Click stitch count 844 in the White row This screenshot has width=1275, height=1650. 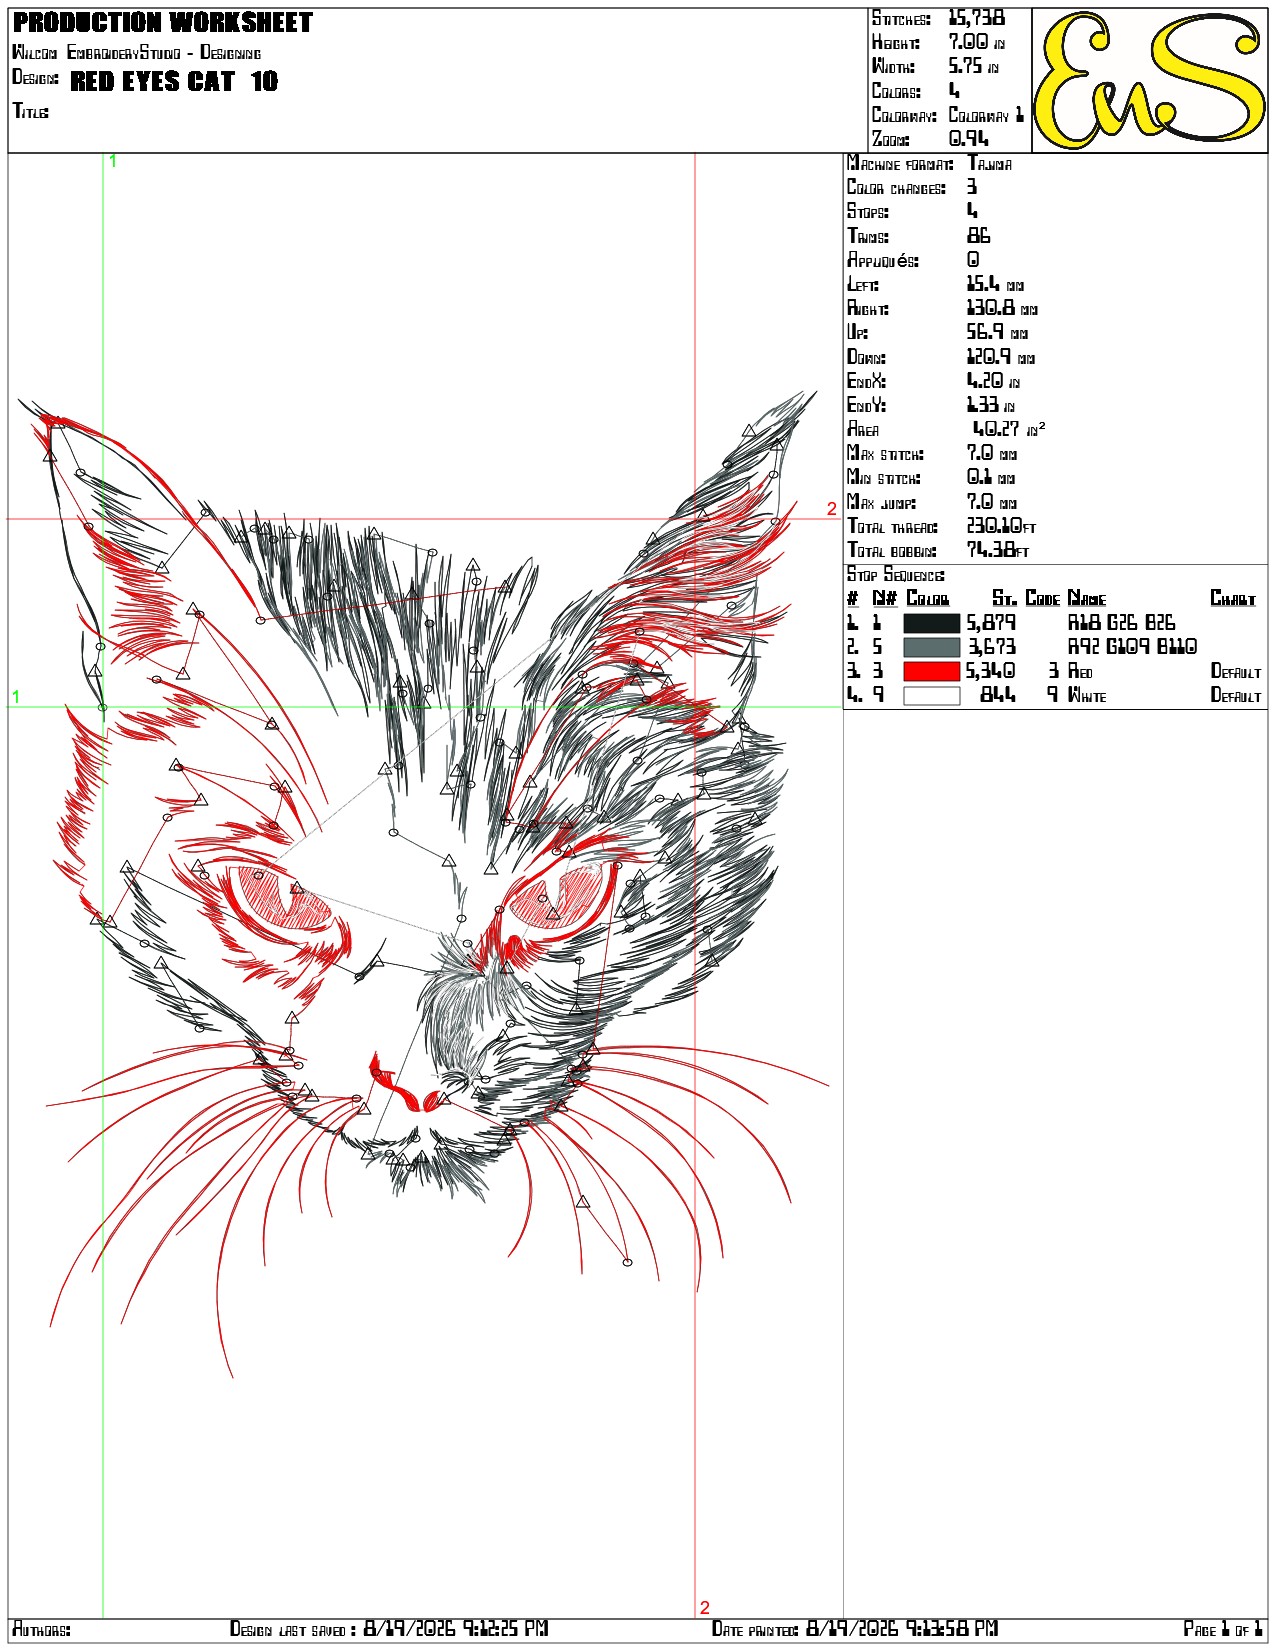(997, 695)
